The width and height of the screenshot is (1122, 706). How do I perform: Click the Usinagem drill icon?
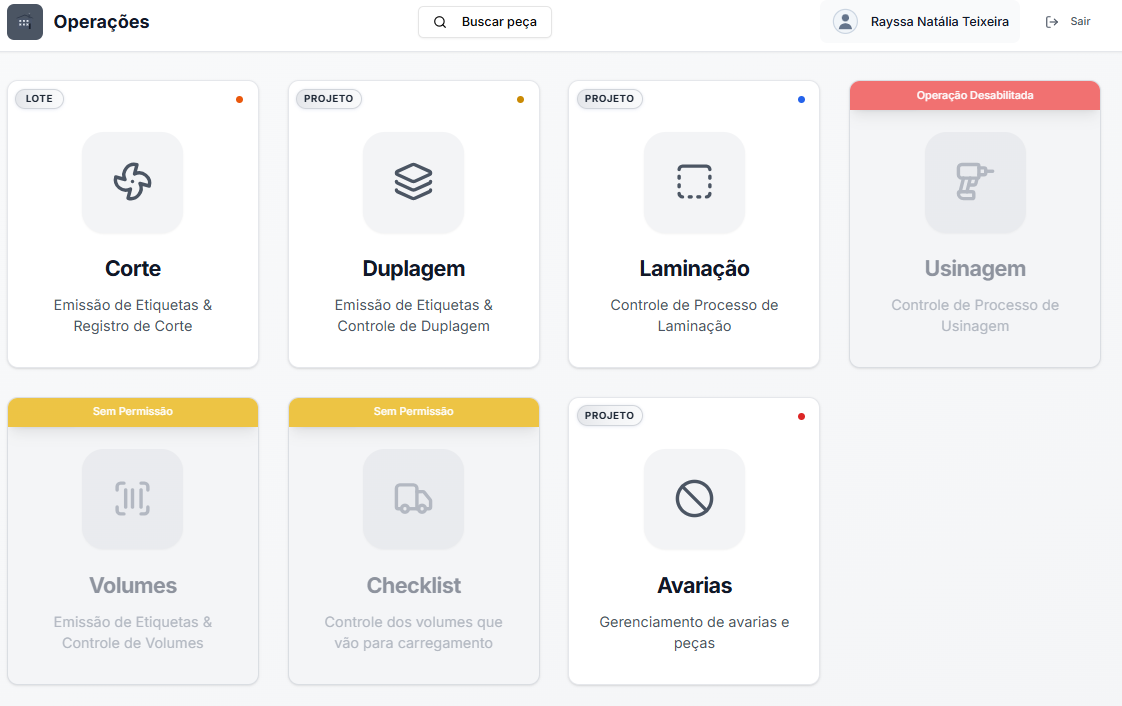click(974, 182)
